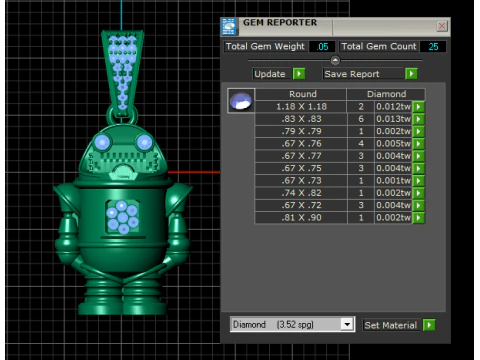
Task: Click the gem cluster on robot's chest
Action: (x=123, y=217)
